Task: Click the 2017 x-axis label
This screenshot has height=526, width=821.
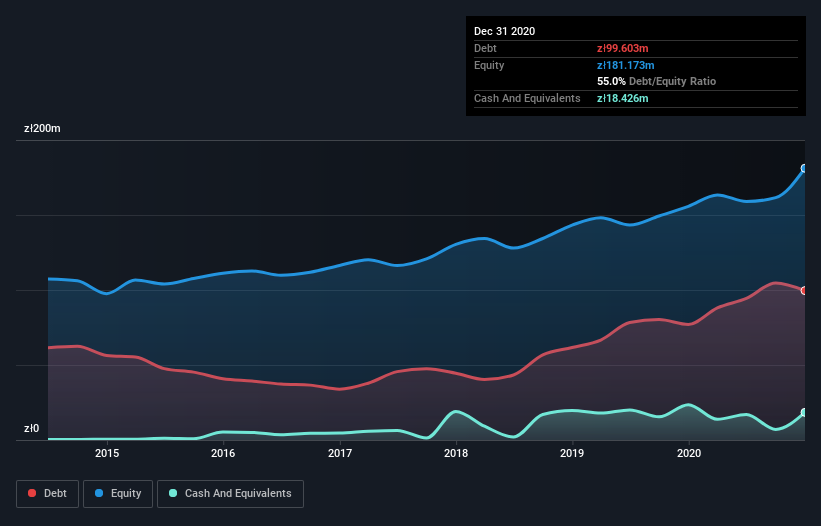Action: click(340, 453)
